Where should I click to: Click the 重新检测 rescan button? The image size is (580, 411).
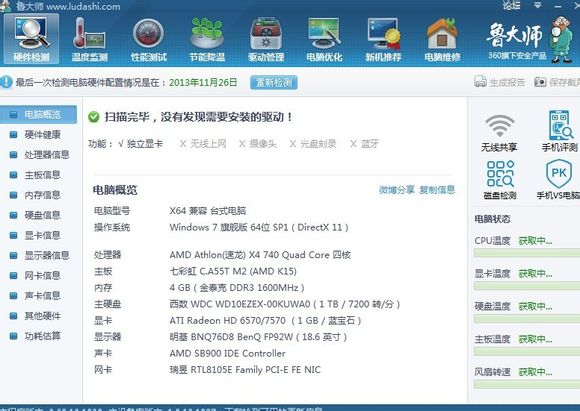tap(274, 82)
